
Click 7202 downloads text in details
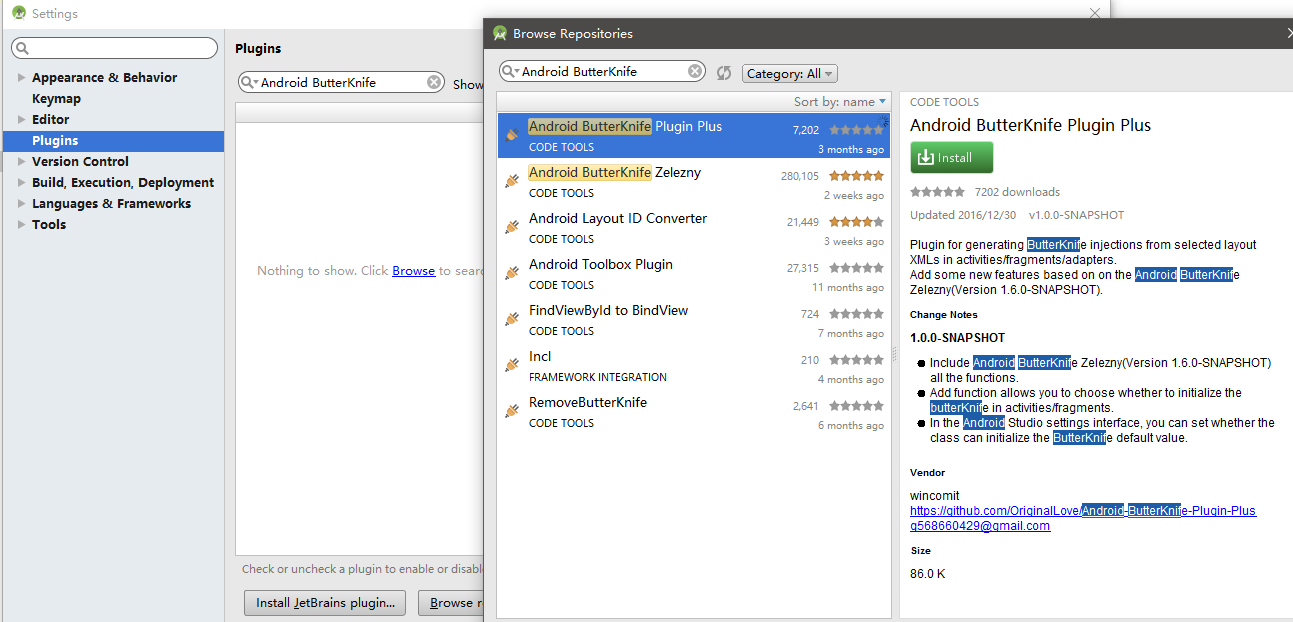1017,191
